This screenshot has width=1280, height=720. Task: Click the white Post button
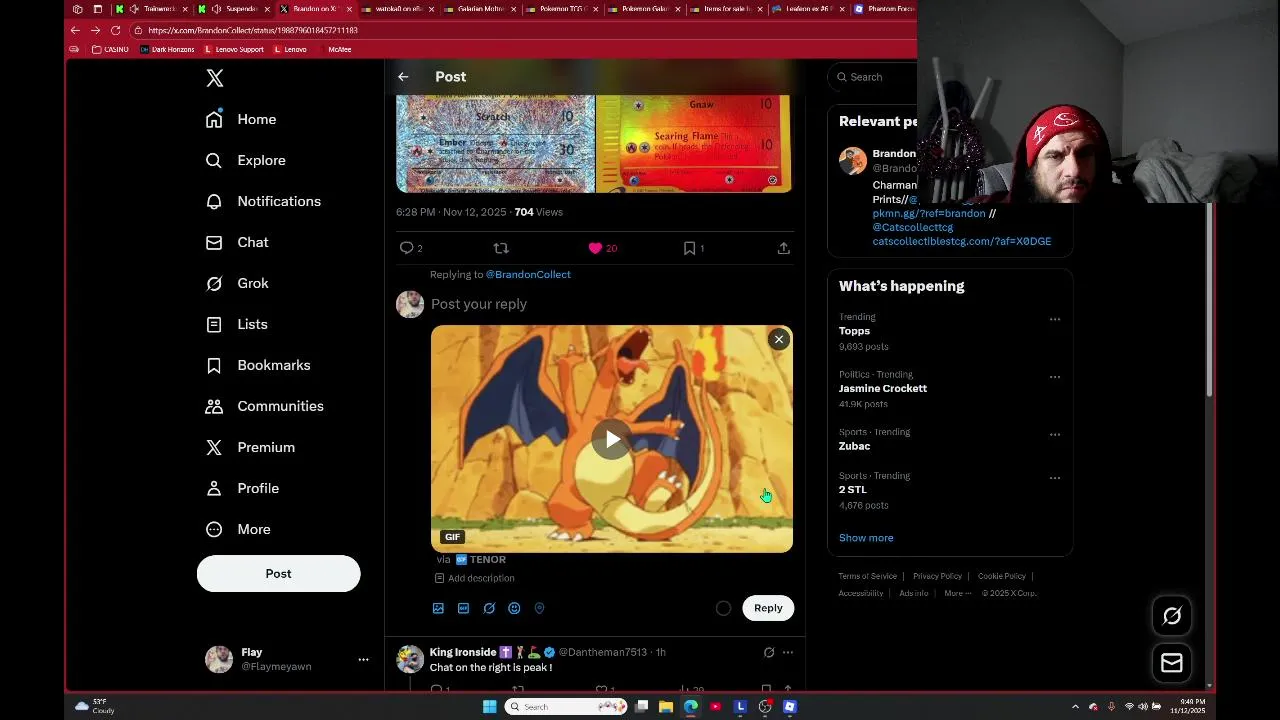click(x=278, y=574)
